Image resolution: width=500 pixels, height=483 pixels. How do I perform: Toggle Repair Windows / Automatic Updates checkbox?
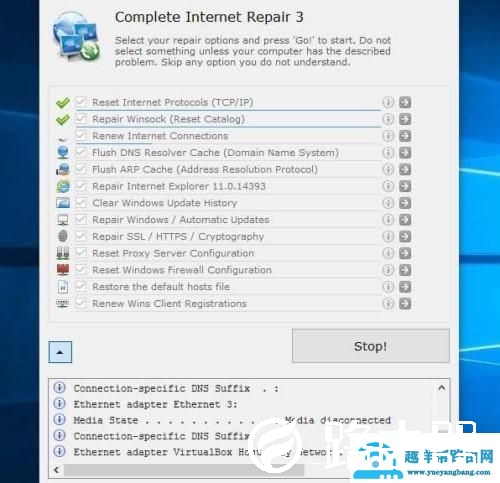point(81,219)
